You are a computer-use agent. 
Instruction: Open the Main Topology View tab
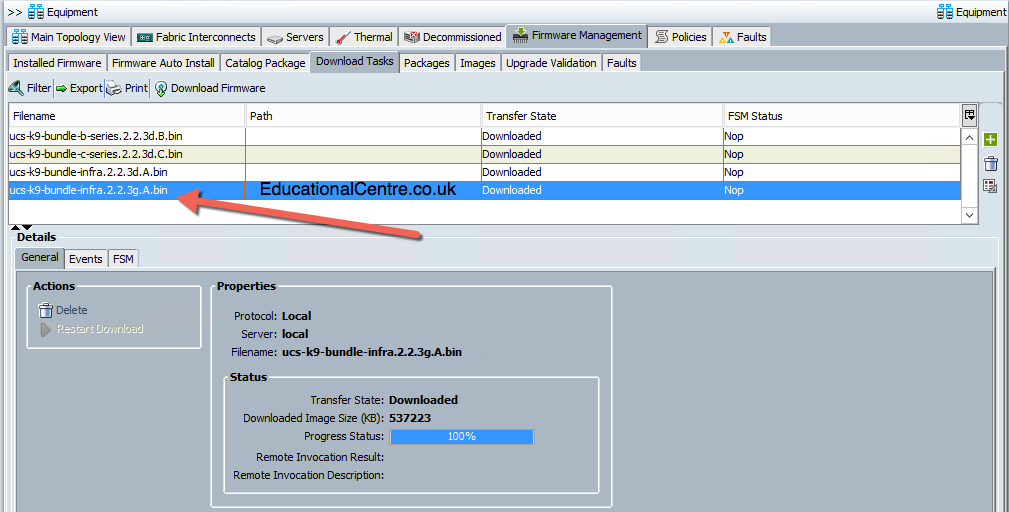[x=69, y=37]
